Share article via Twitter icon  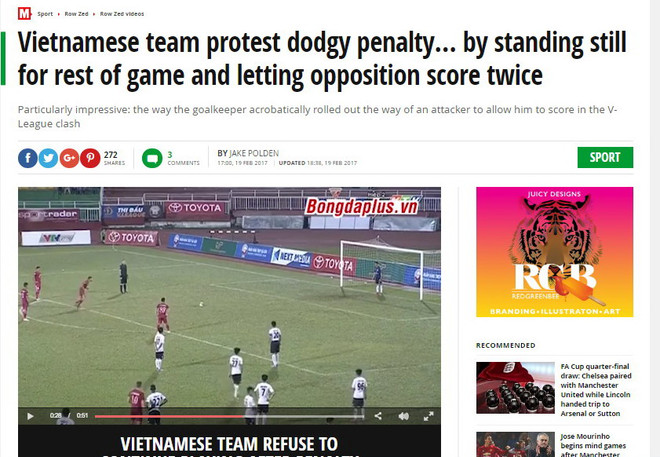tap(48, 158)
